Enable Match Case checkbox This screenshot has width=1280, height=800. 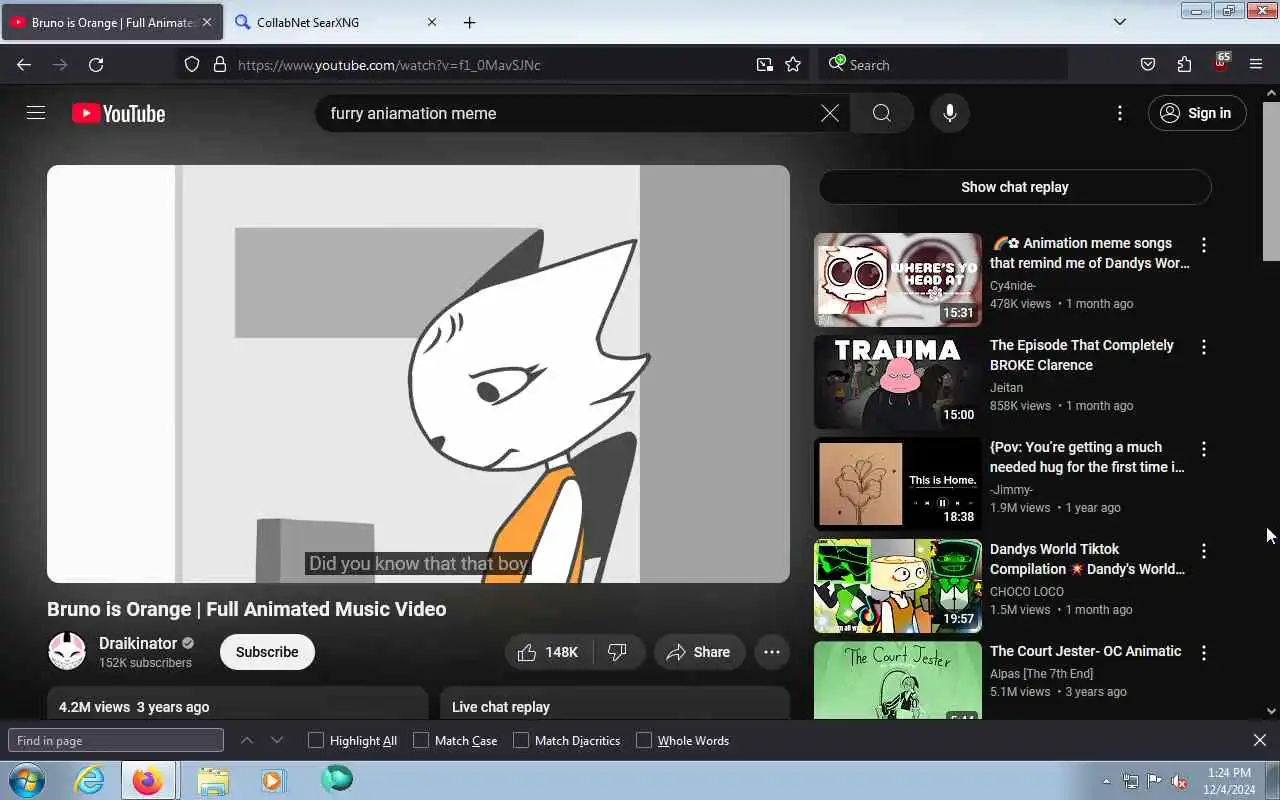421,740
